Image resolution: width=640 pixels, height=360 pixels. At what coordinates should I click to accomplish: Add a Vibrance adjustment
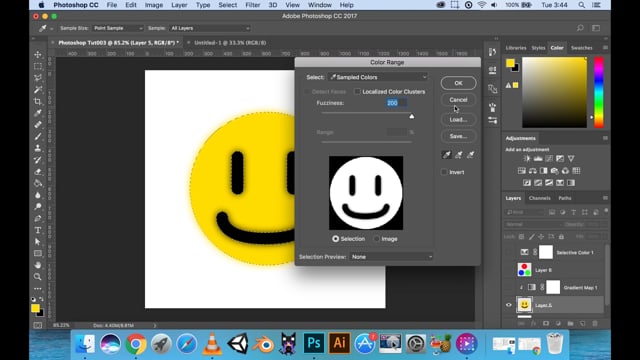[x=571, y=158]
